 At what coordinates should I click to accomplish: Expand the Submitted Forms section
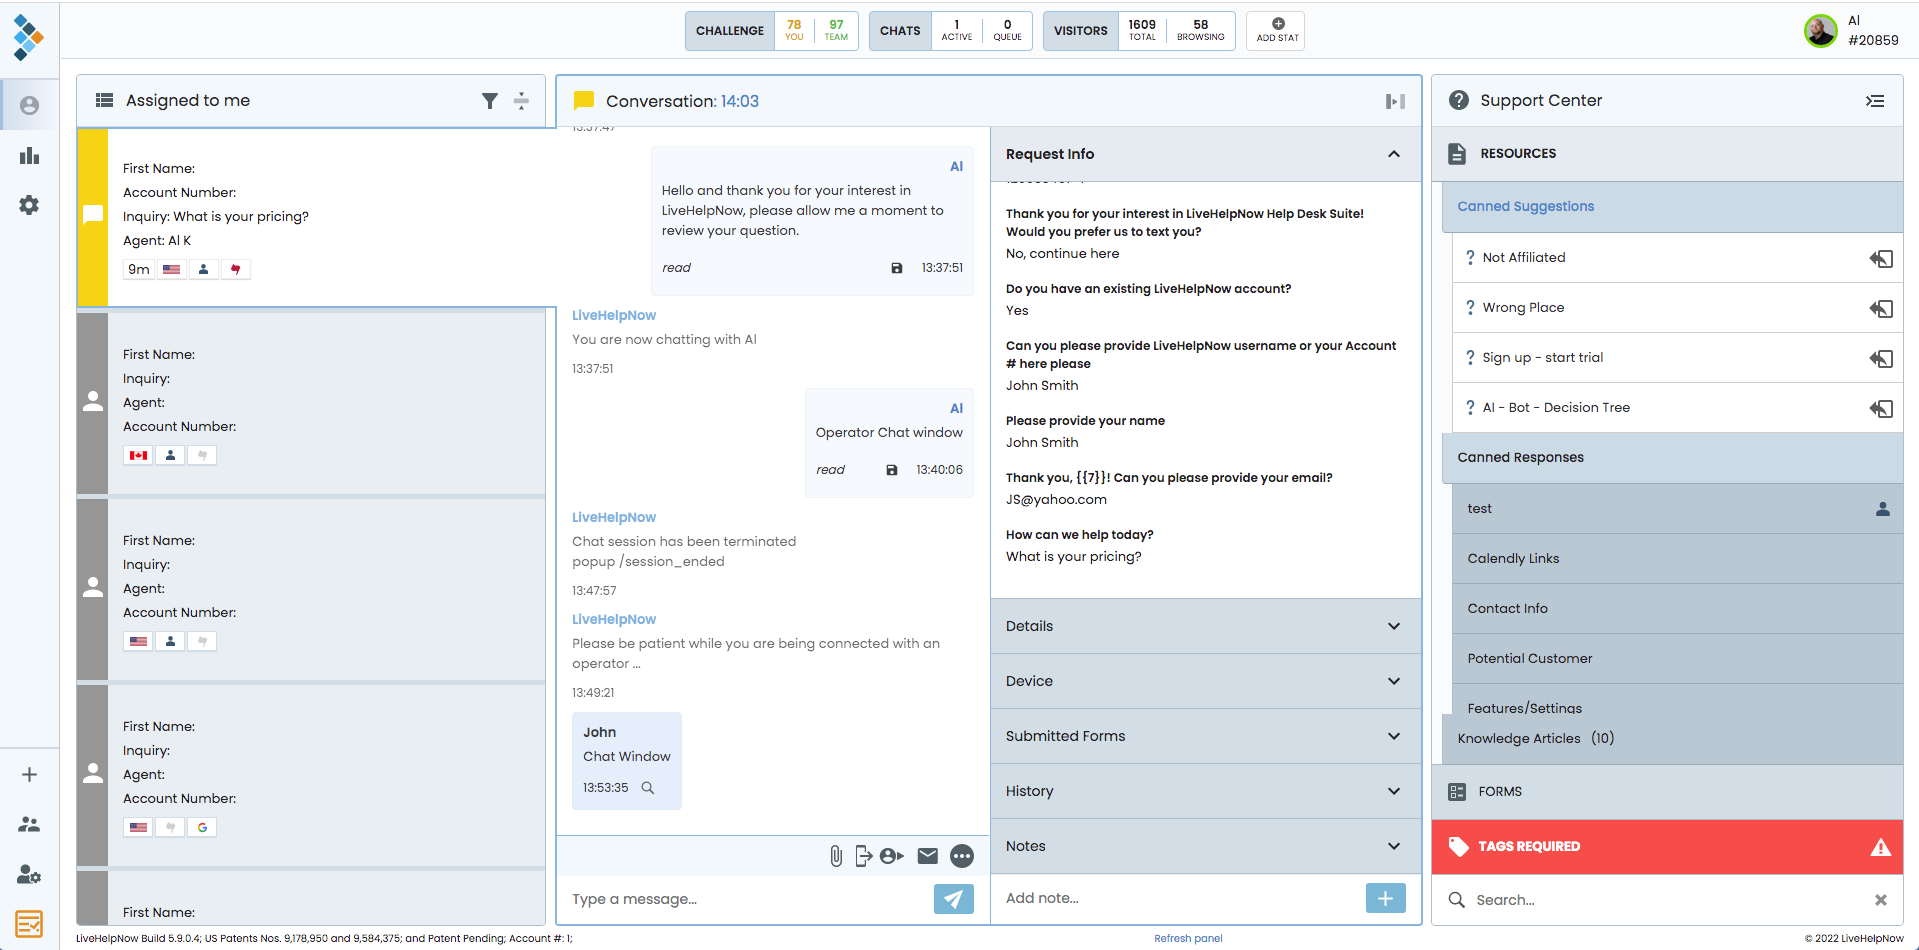[1393, 736]
